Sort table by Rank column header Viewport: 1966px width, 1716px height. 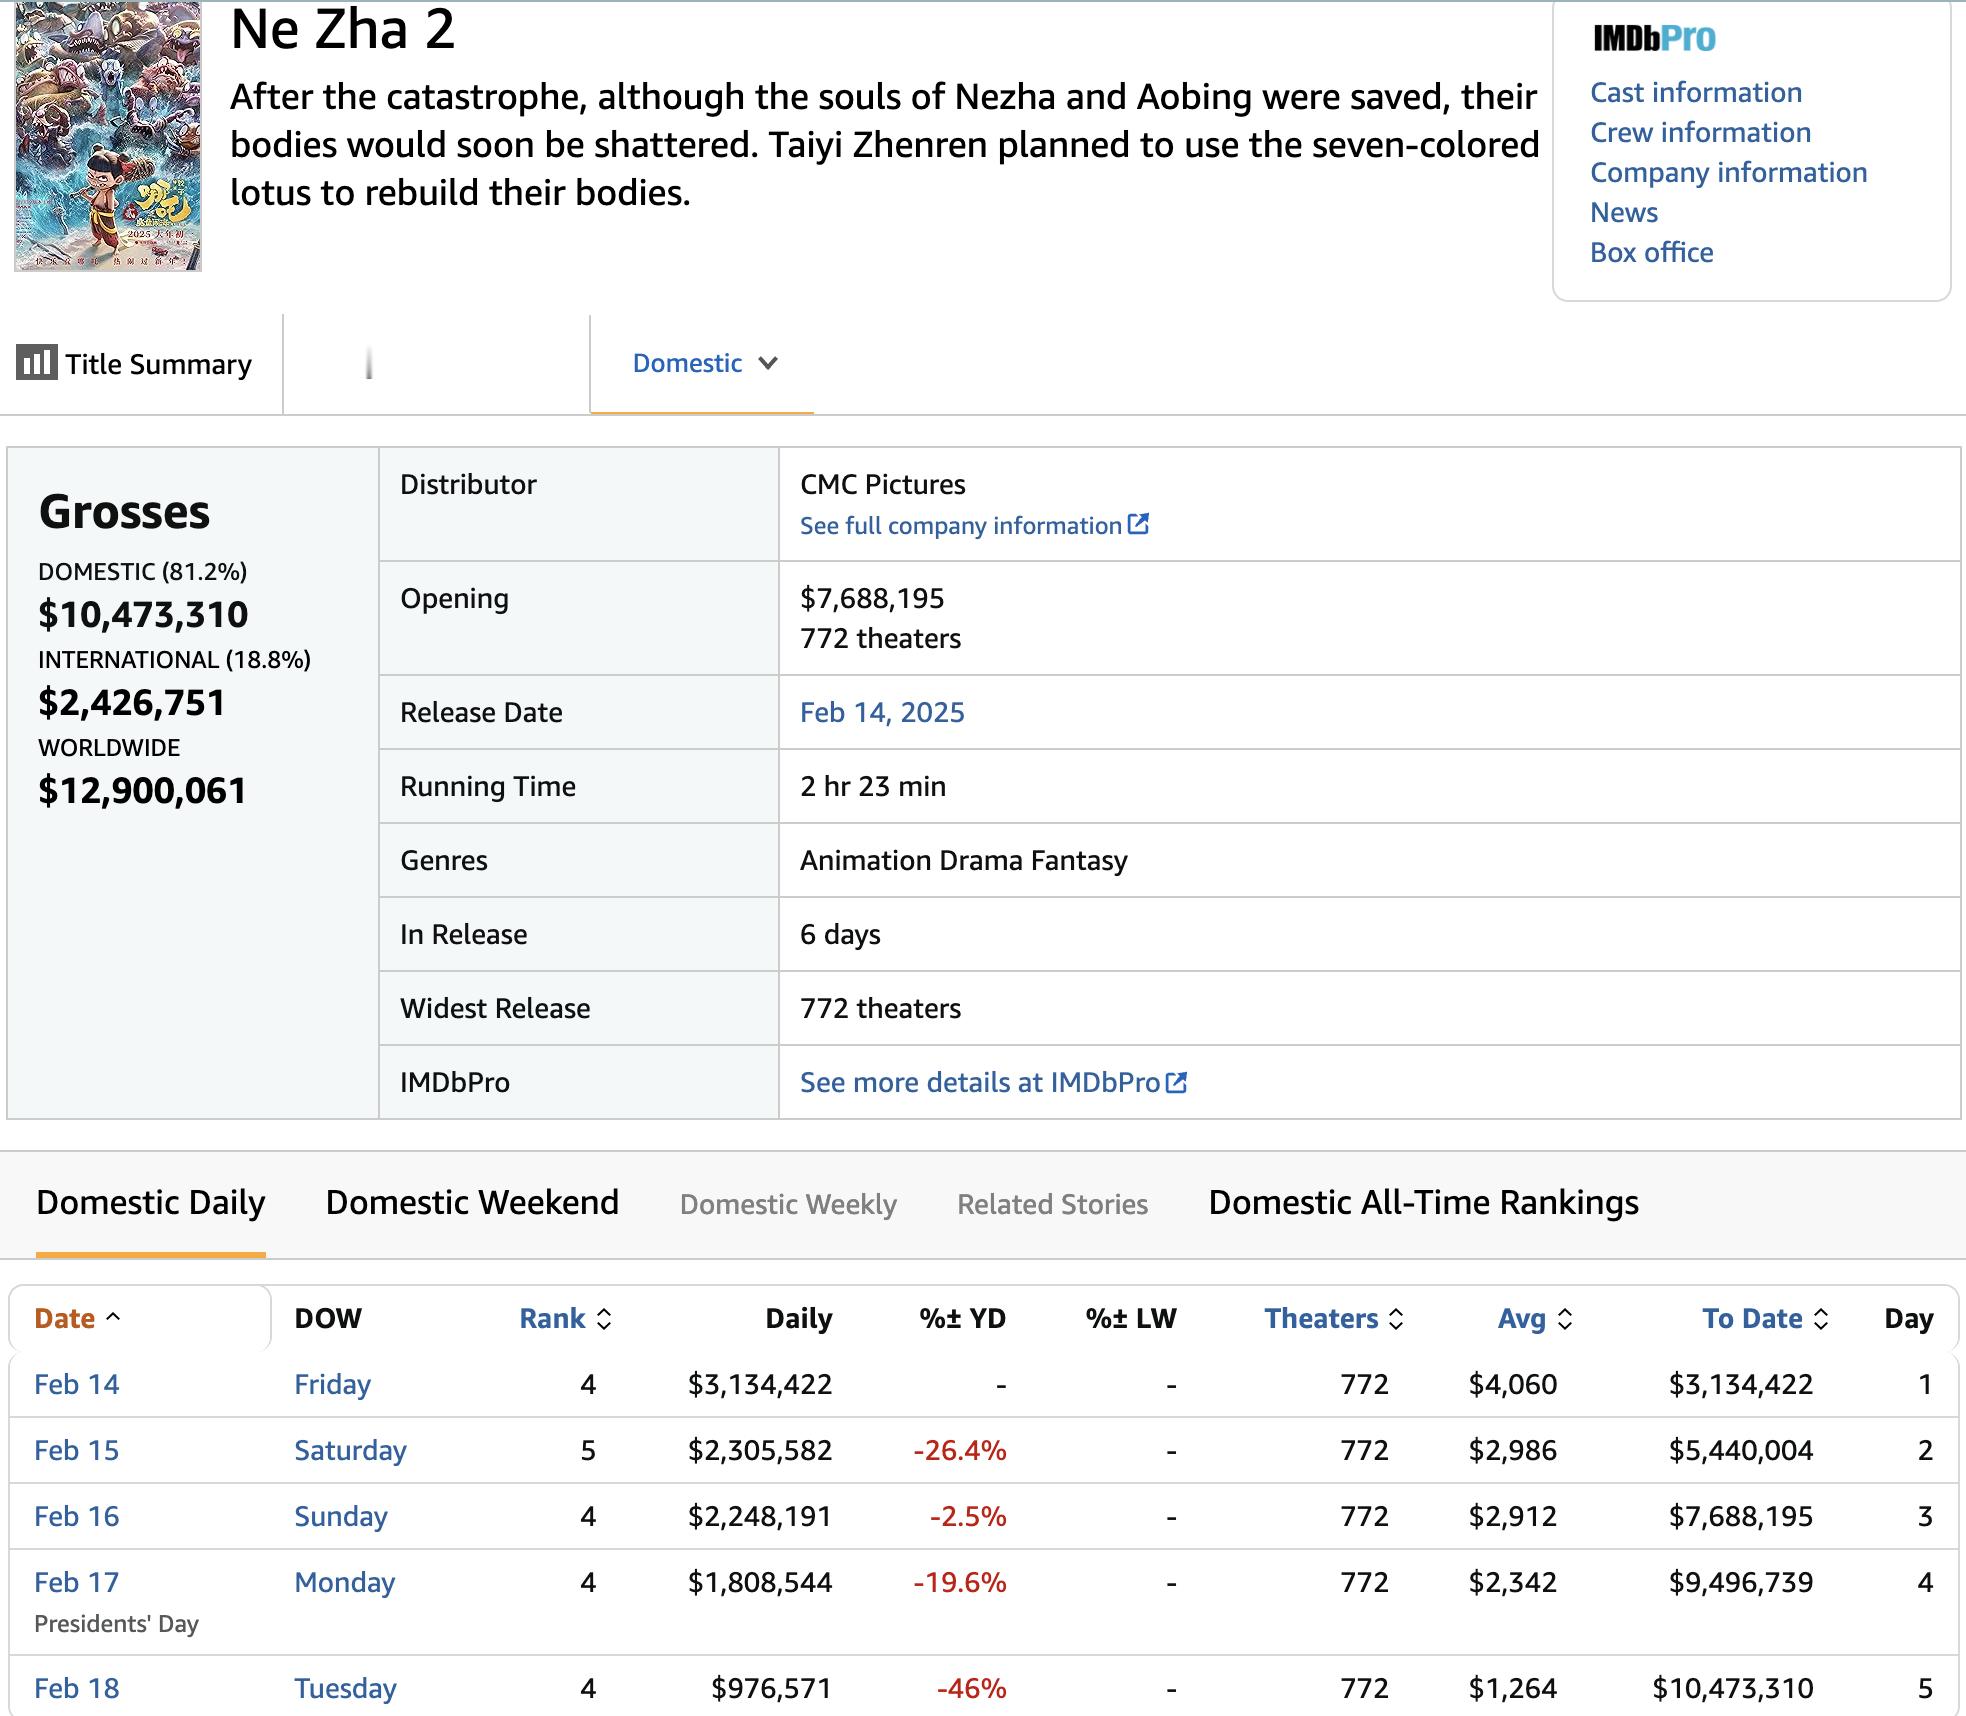pos(552,1318)
